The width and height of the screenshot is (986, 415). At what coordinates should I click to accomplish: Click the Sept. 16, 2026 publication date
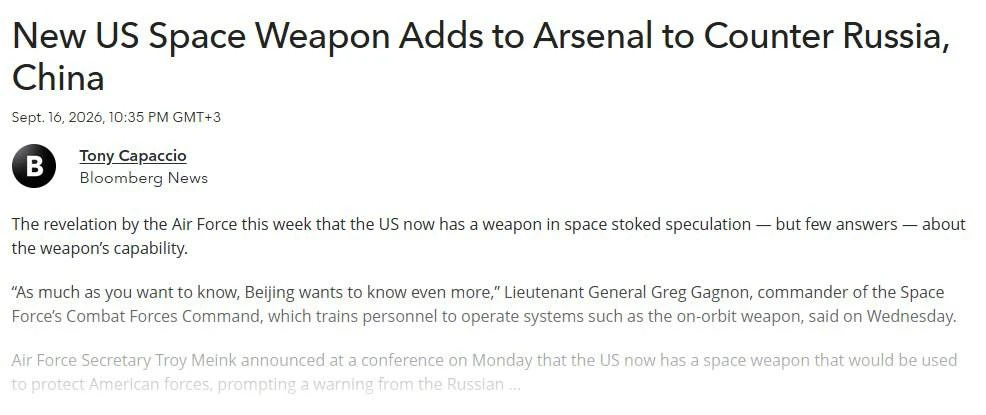(x=57, y=117)
